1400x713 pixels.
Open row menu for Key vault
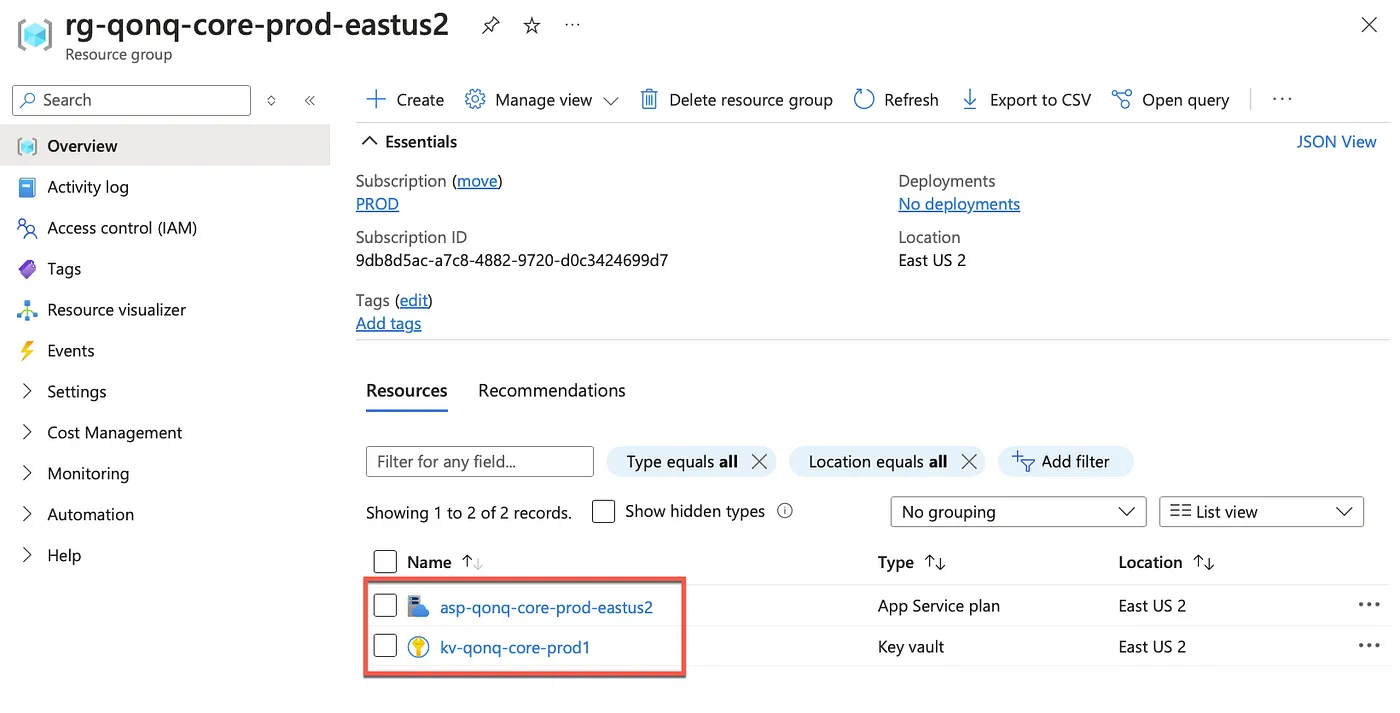(x=1369, y=646)
